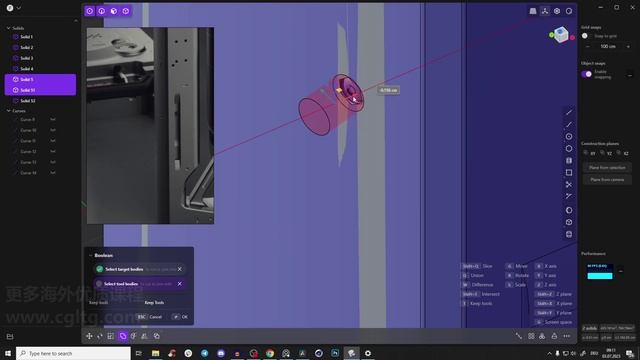Toggle Enable snapping switch

coord(587,74)
